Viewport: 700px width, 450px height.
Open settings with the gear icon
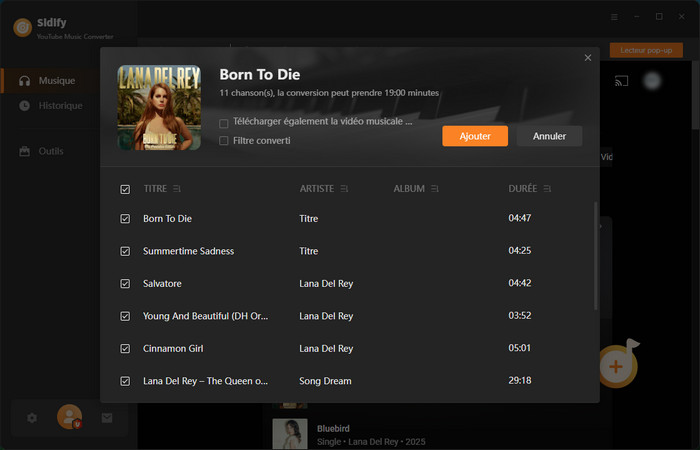click(32, 418)
